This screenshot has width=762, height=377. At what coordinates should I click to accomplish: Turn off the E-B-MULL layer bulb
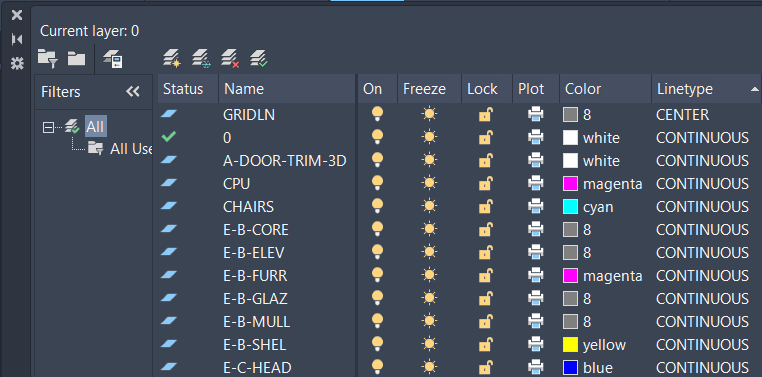pyautogui.click(x=378, y=321)
